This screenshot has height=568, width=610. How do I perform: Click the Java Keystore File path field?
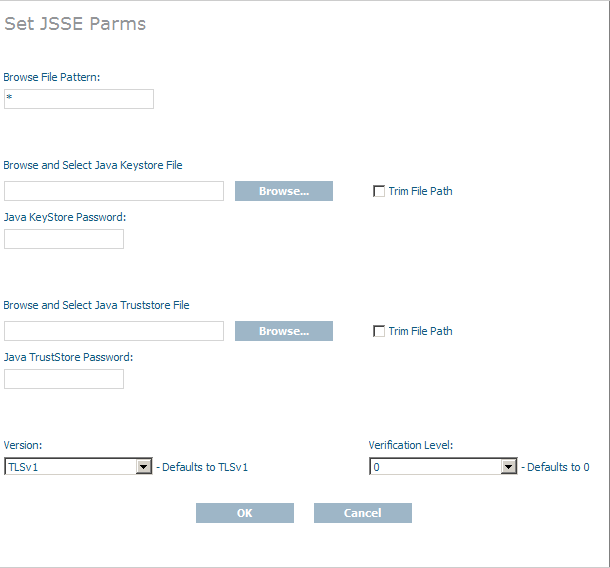(x=114, y=191)
